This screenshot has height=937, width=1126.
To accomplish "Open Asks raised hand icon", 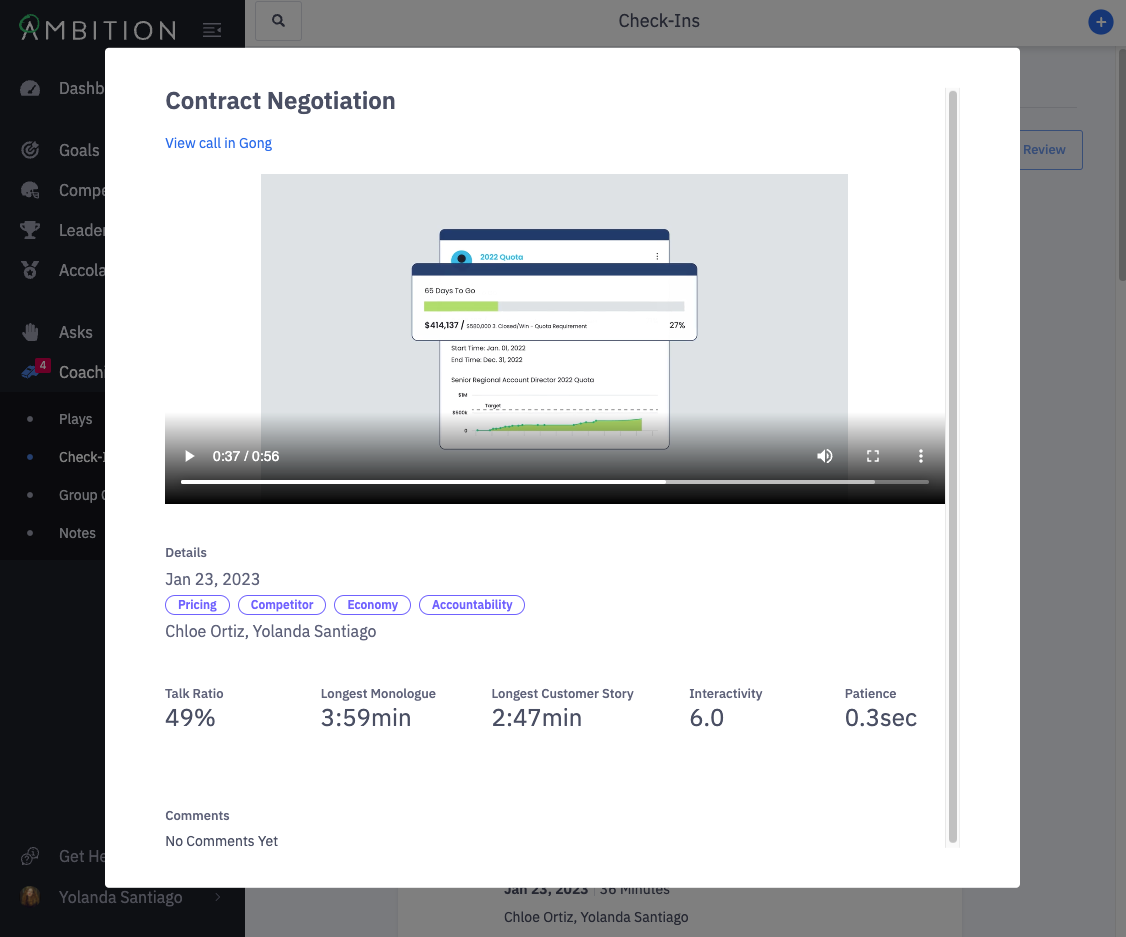I will (x=30, y=332).
